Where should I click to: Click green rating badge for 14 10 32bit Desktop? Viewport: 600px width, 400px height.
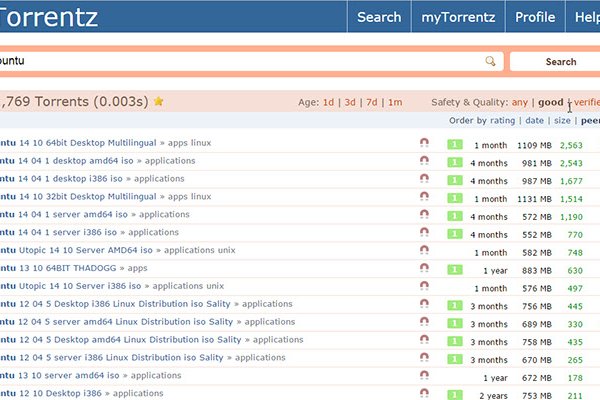point(454,198)
